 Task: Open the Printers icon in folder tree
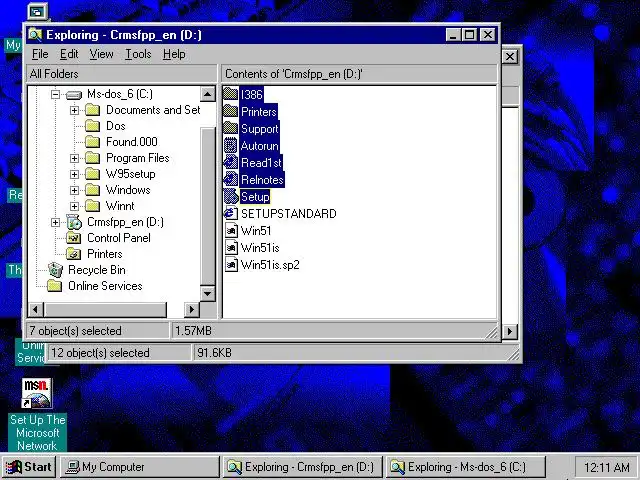[74, 254]
